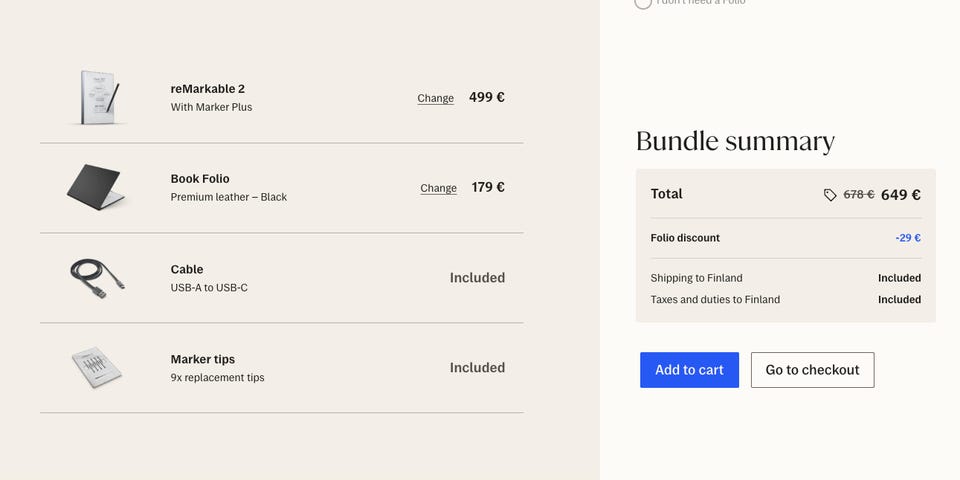This screenshot has width=960, height=480.
Task: Click the Book Folio product title
Action: 200,178
